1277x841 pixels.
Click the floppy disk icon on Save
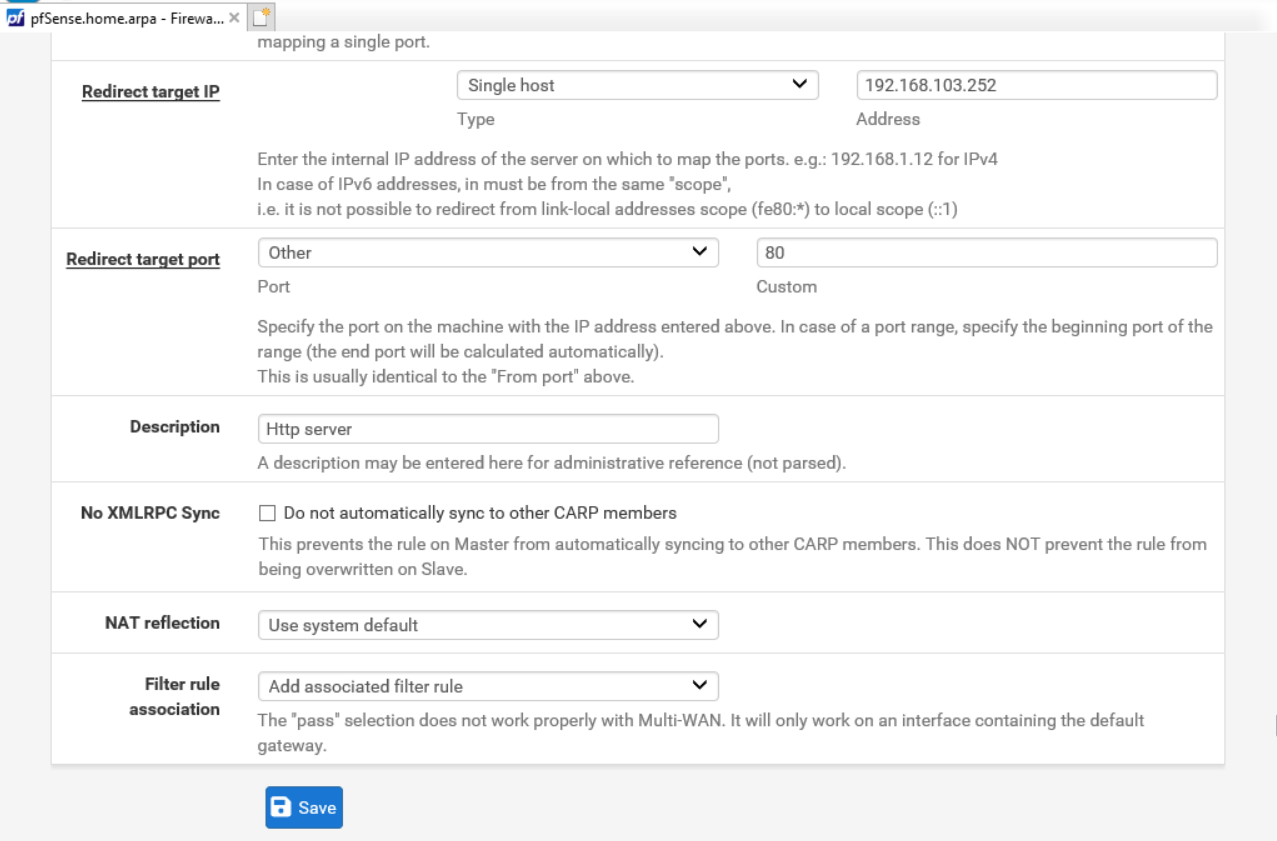coord(282,808)
